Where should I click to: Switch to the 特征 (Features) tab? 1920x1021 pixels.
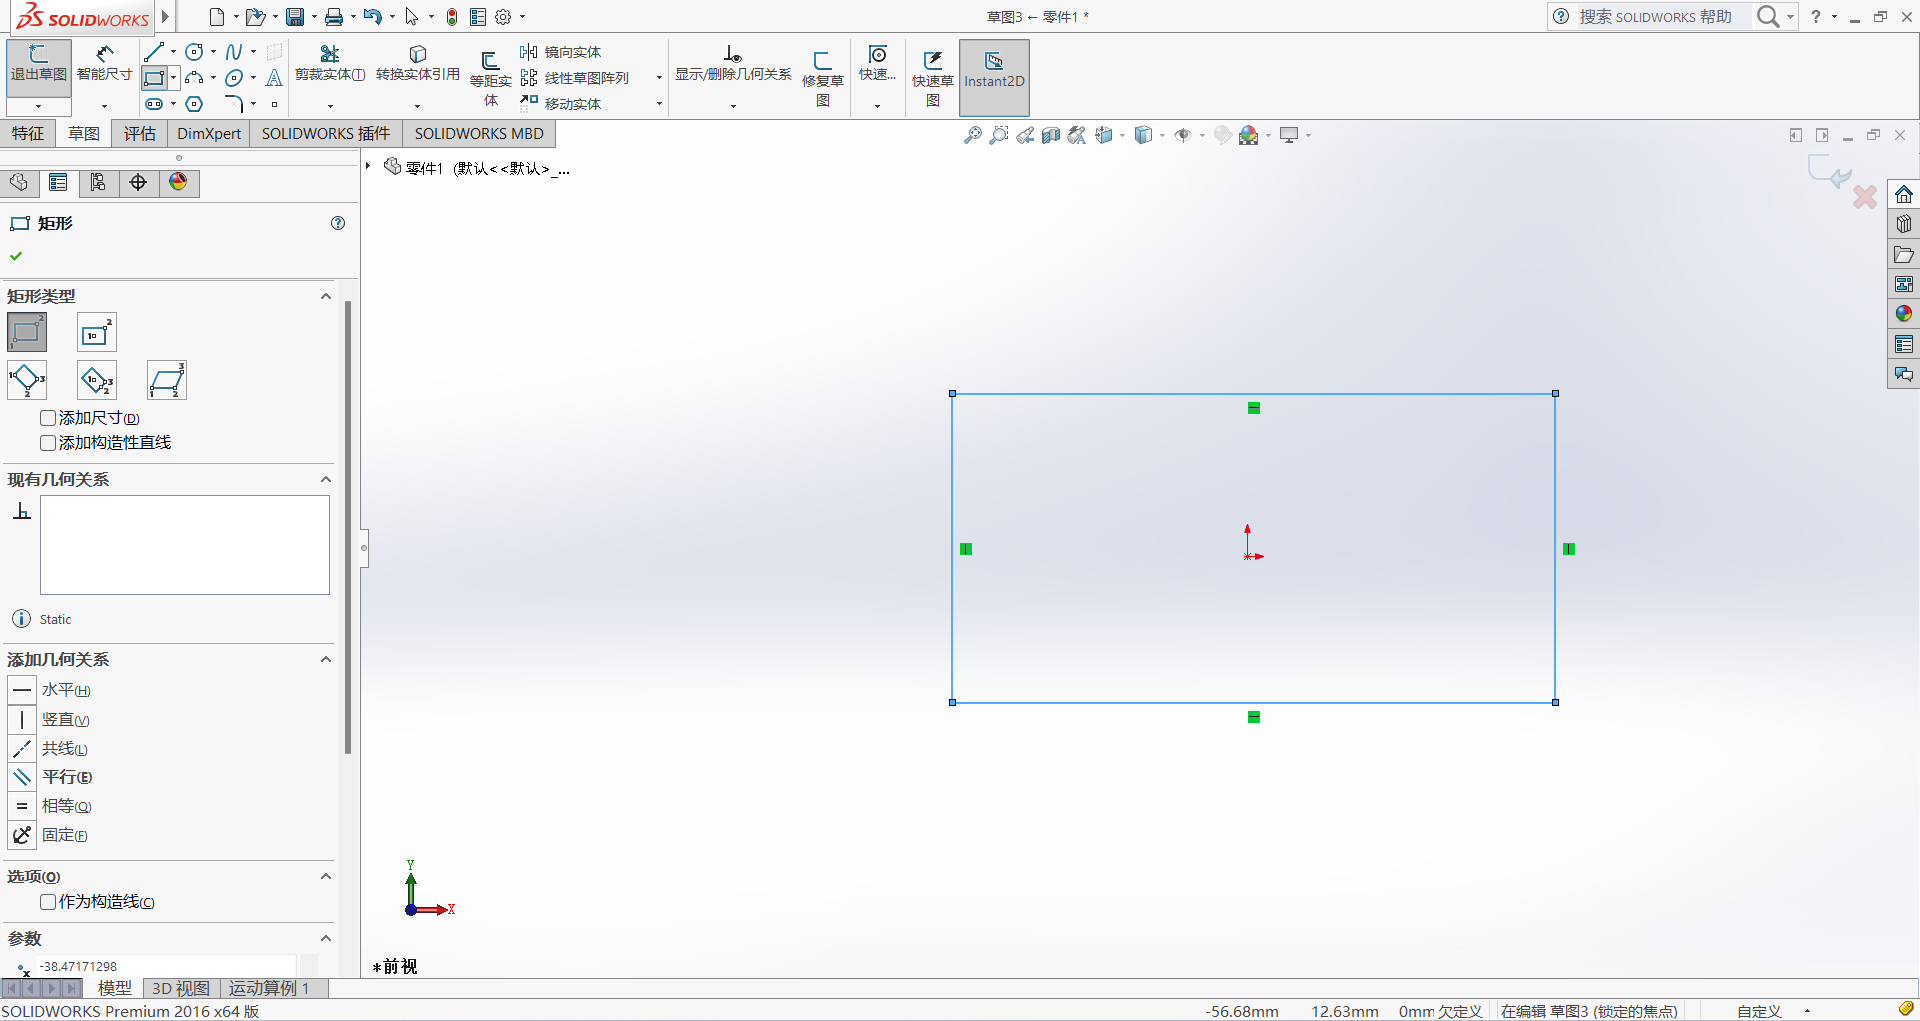28,133
